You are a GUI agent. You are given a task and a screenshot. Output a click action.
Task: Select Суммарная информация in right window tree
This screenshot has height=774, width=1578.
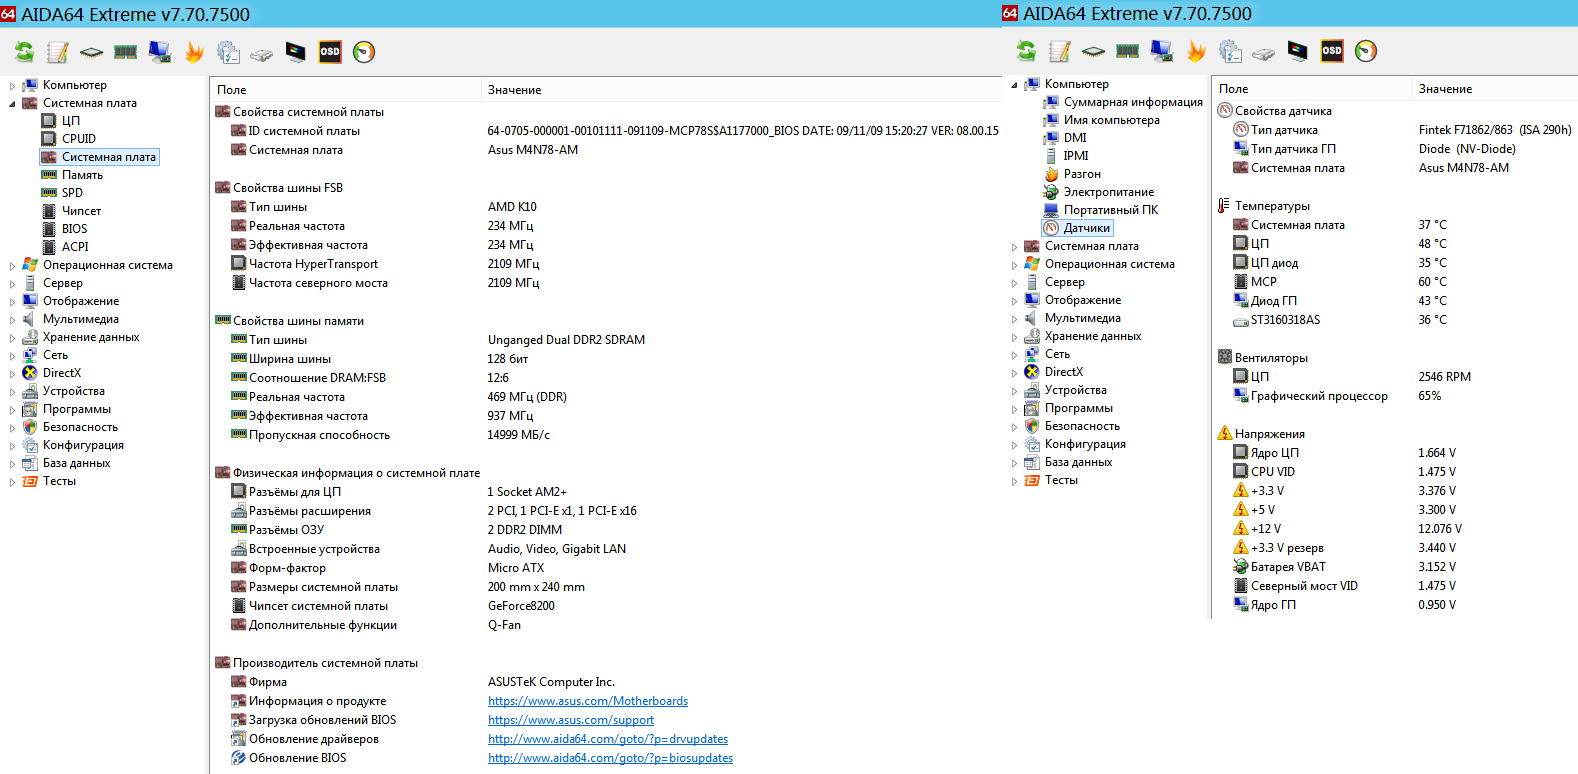tap(1133, 102)
